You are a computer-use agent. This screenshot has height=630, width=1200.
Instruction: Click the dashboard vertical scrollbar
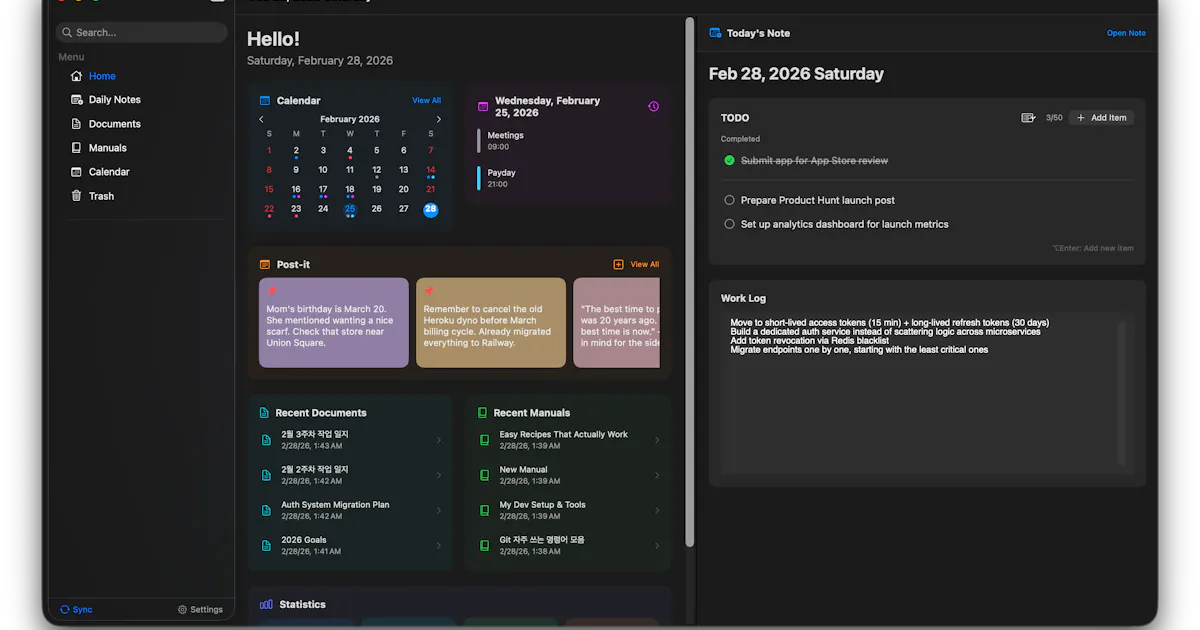[x=689, y=282]
